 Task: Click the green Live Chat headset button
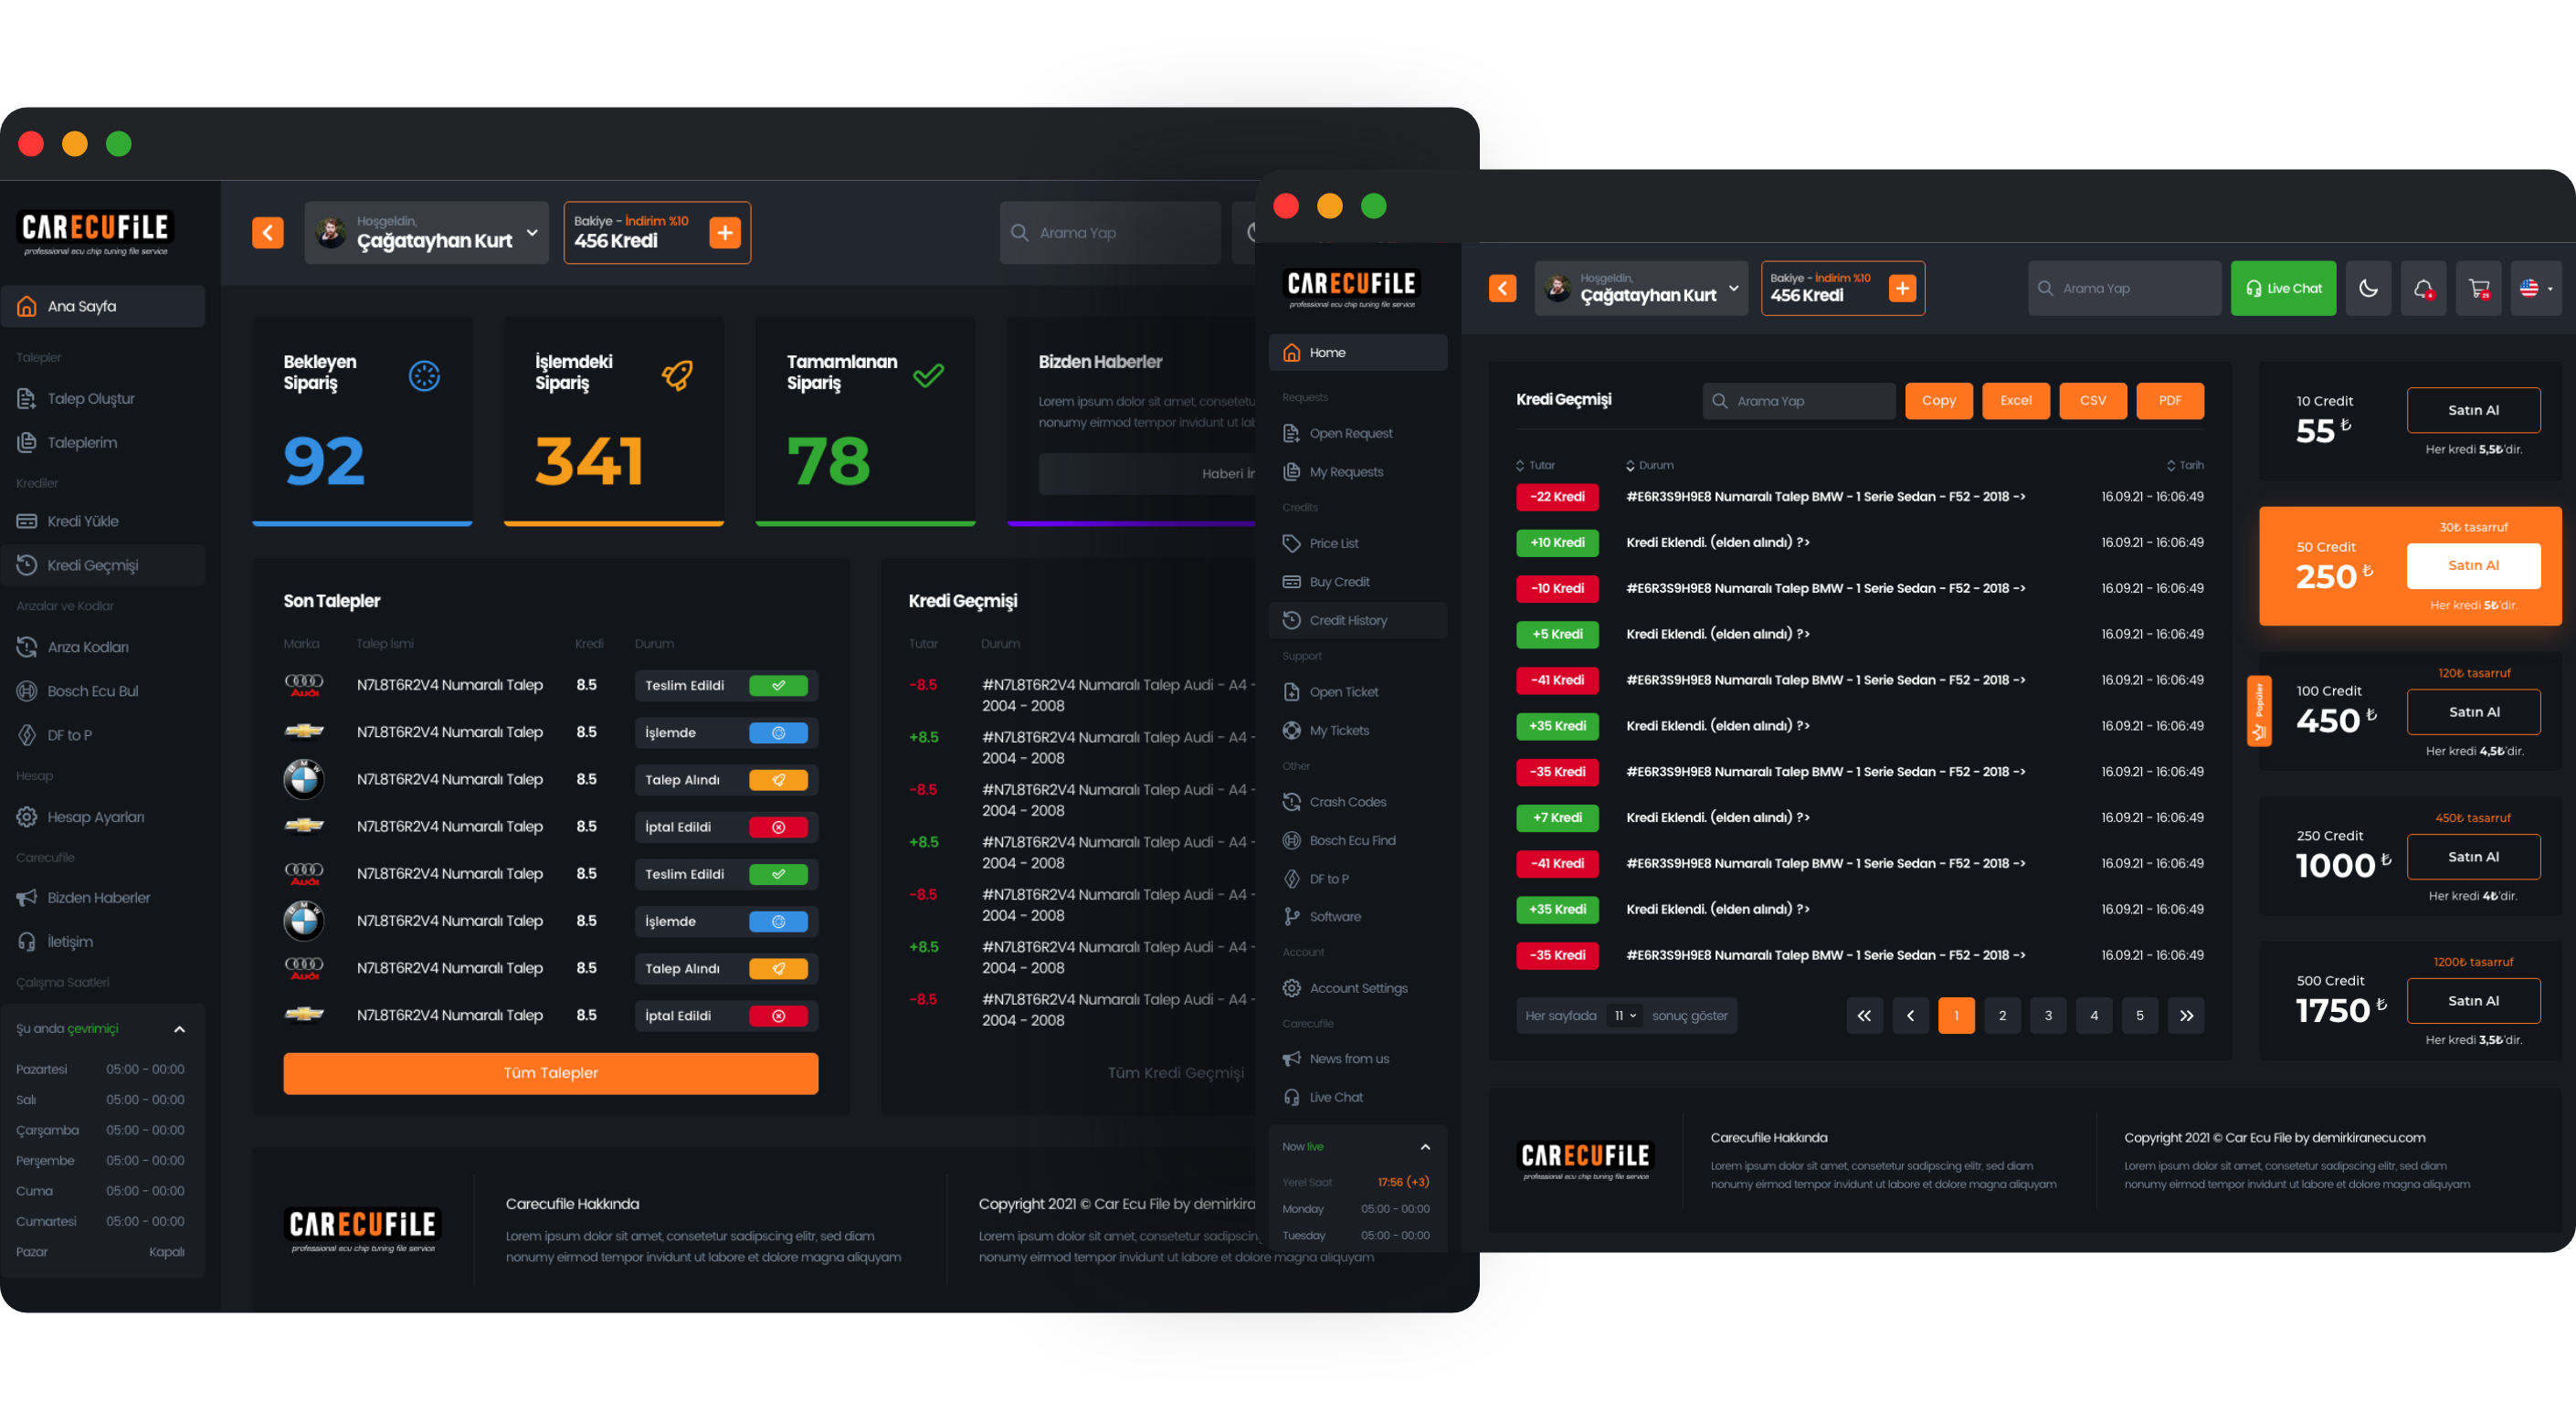pos(2283,288)
